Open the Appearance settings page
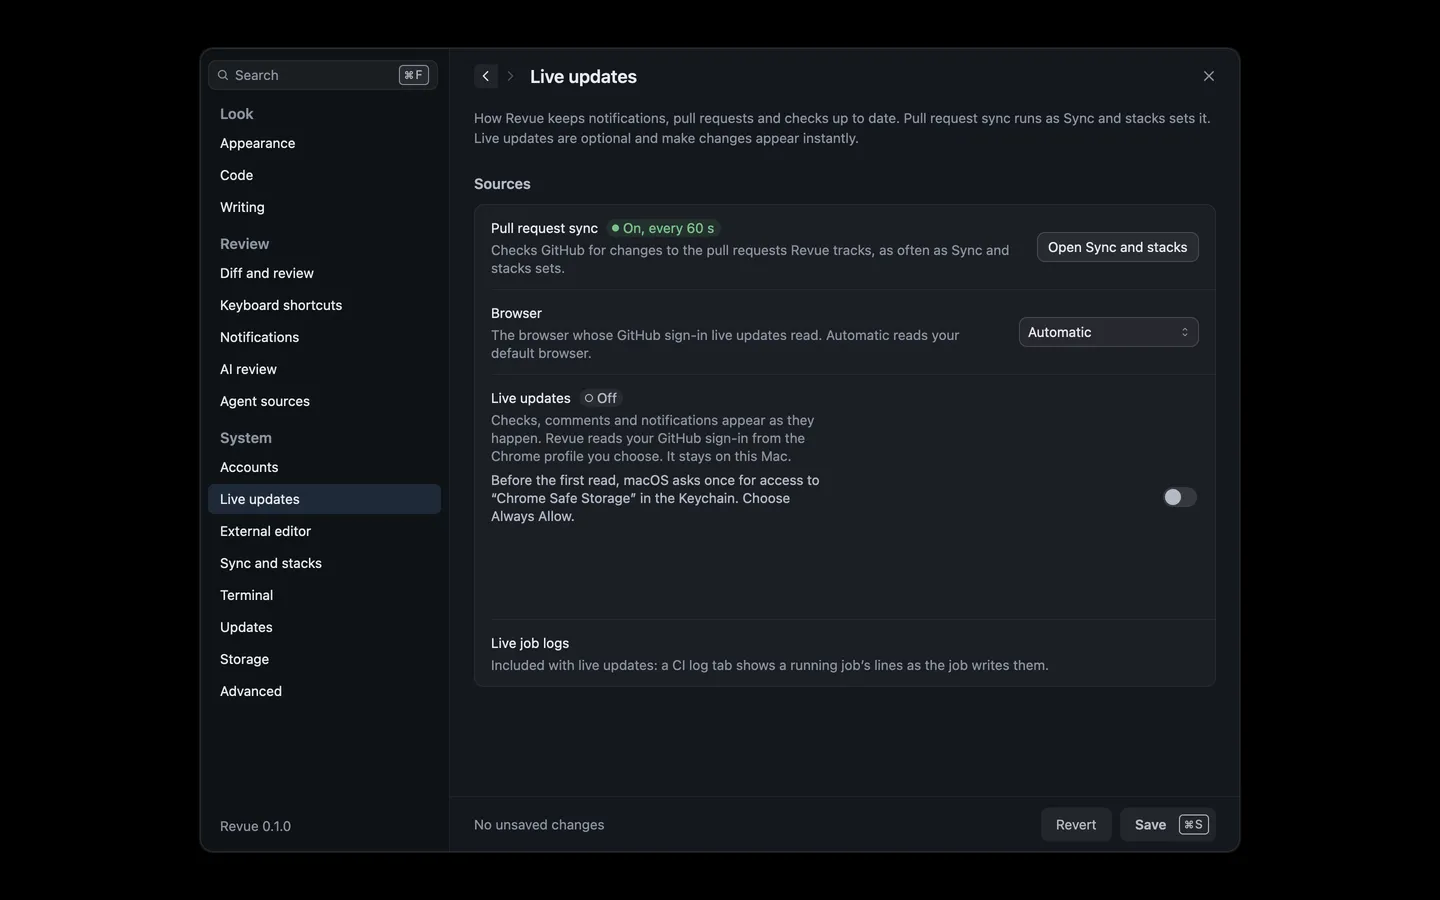Screen dimensions: 1440x900 point(324,143)
